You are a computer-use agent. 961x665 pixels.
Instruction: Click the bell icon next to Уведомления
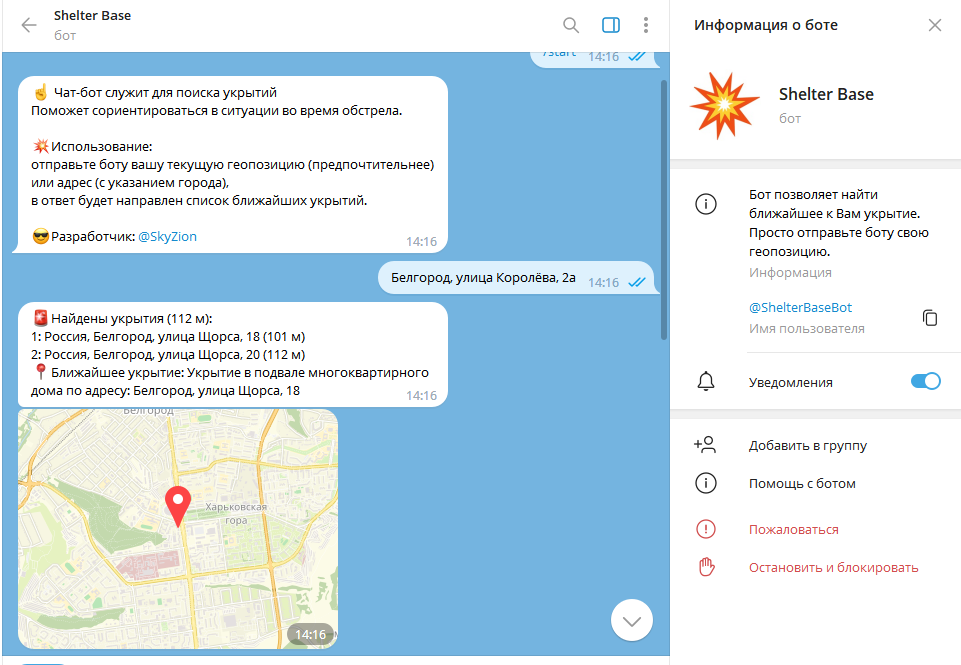click(706, 381)
